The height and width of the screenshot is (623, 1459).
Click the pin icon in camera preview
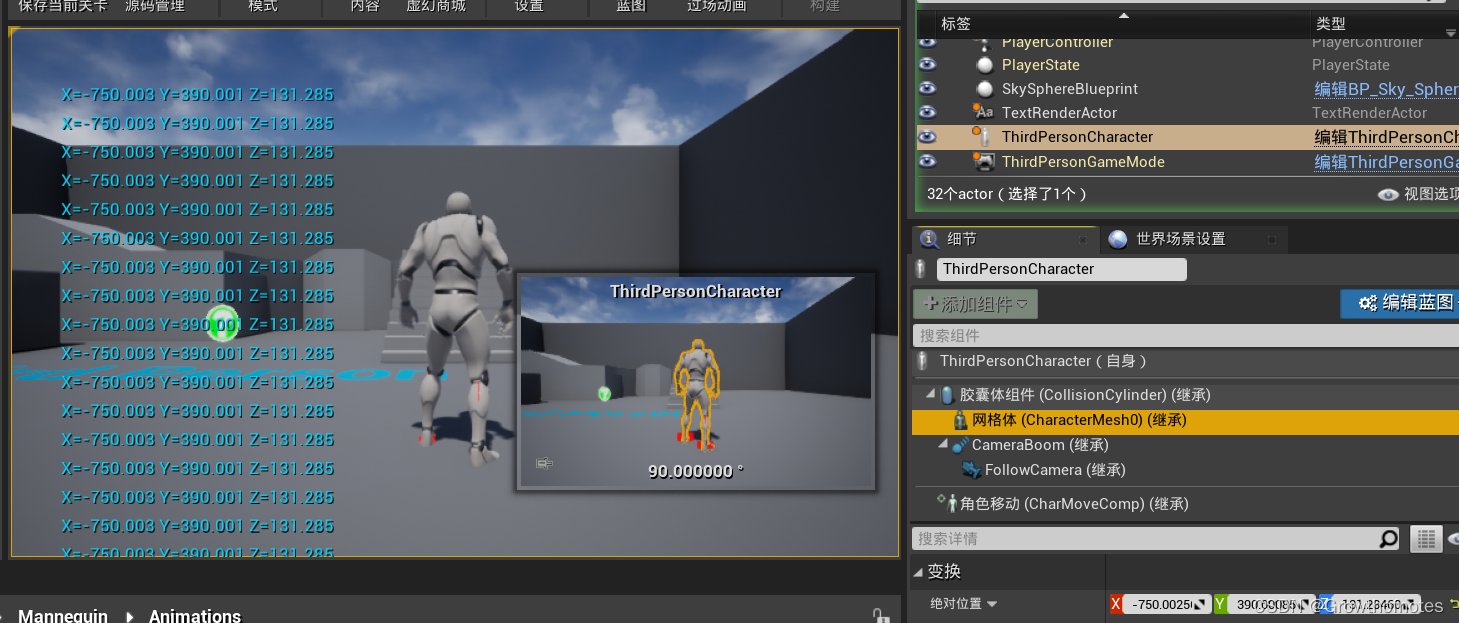tap(545, 463)
